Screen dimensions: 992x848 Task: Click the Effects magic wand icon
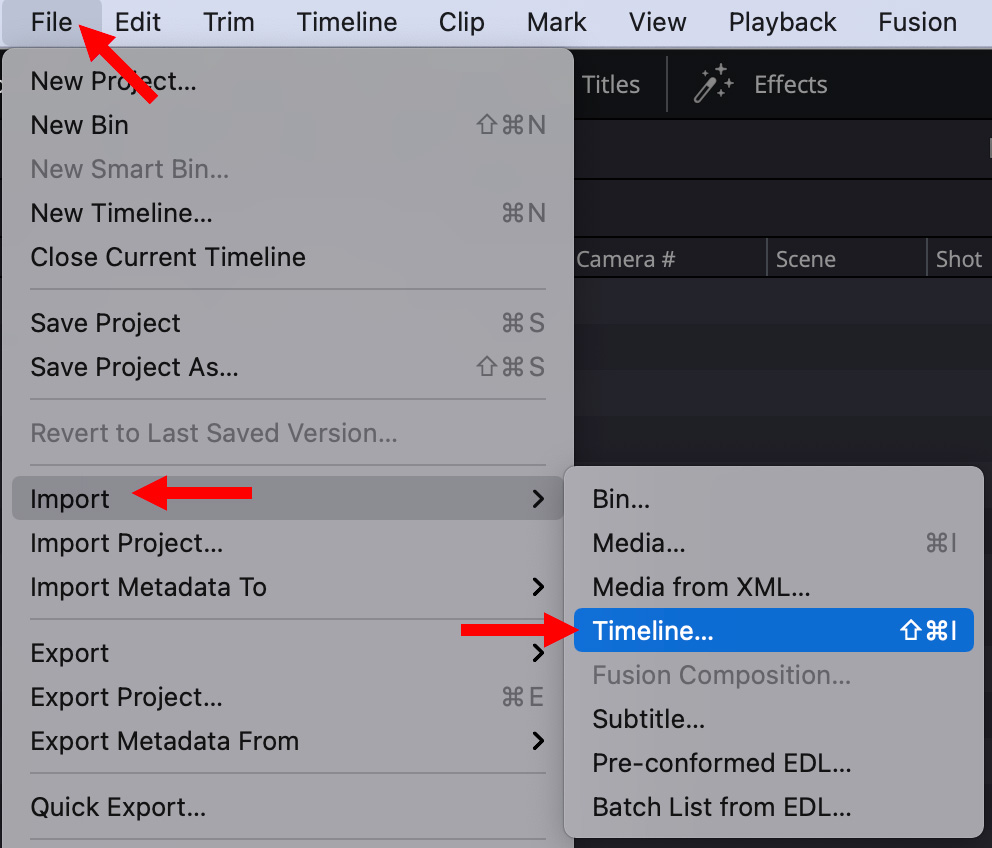coord(714,84)
